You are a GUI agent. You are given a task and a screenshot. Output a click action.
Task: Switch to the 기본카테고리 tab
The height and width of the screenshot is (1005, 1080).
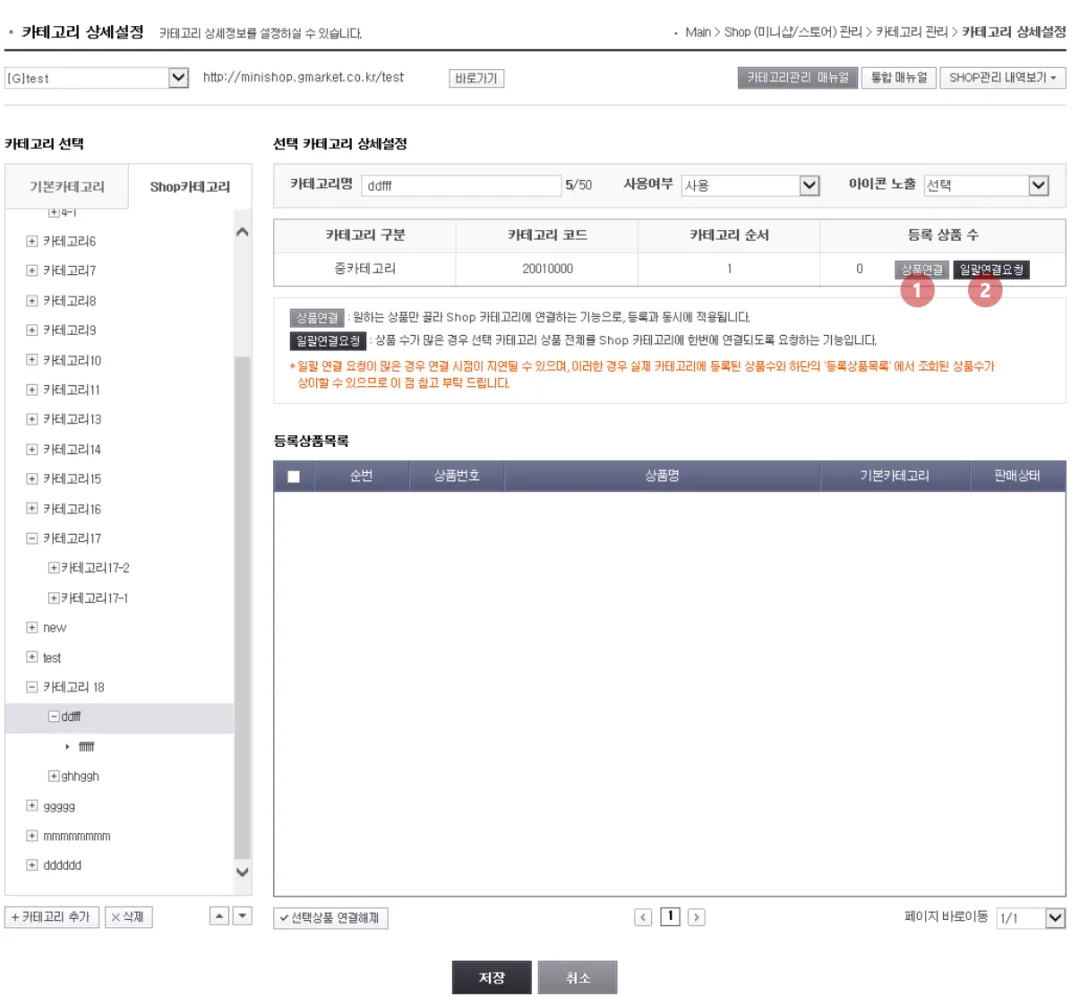pyautogui.click(x=67, y=187)
